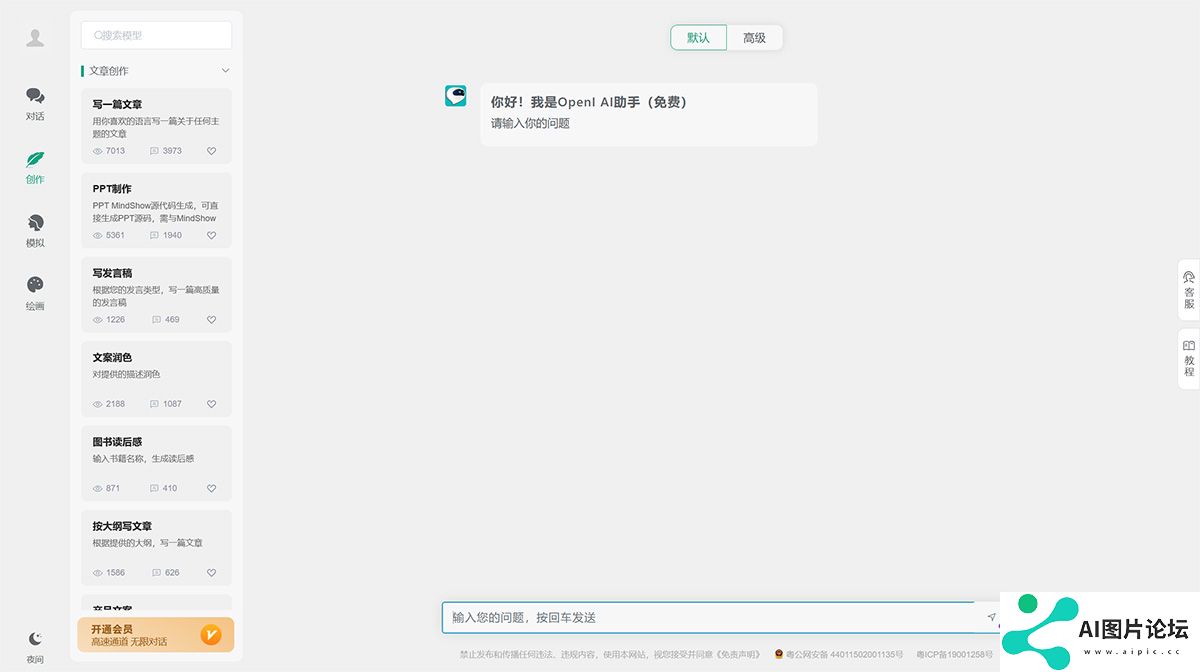Favorite the 图书读后感 heart icon
Viewport: 1200px width, 672px height.
211,489
